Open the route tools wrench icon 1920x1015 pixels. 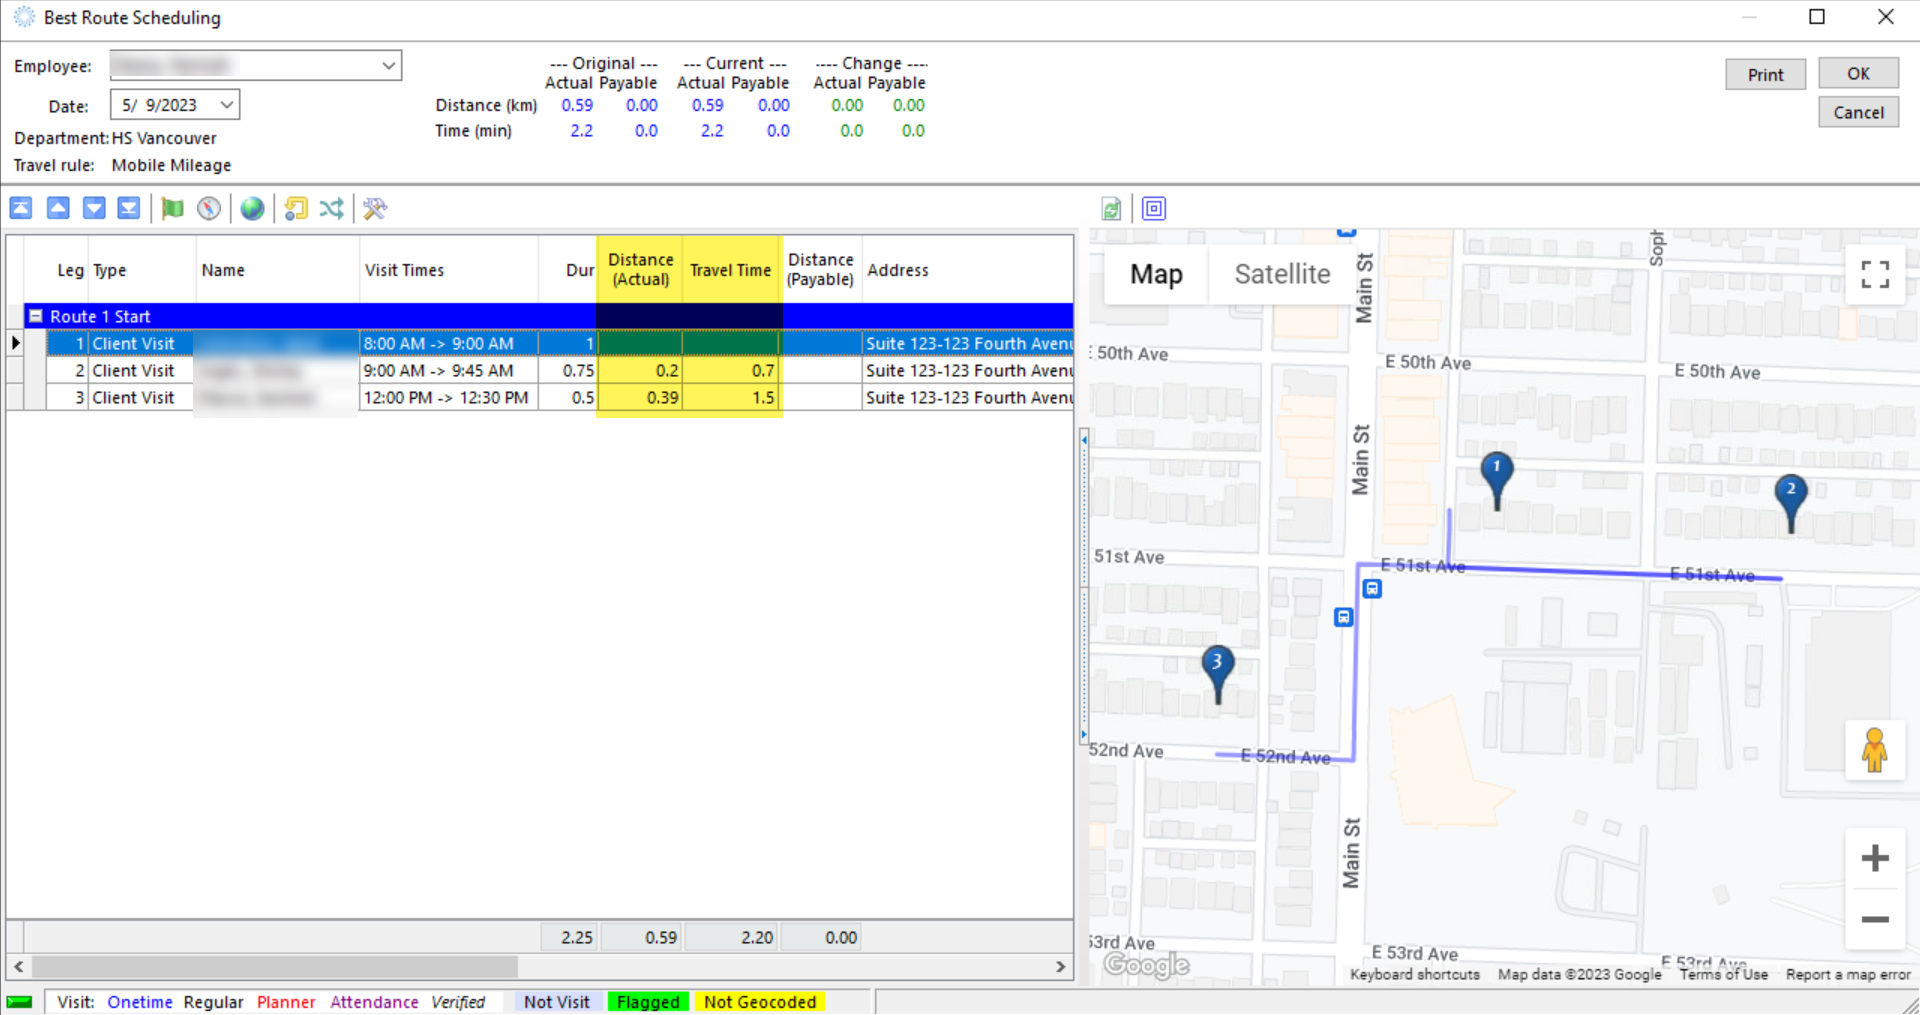point(374,208)
